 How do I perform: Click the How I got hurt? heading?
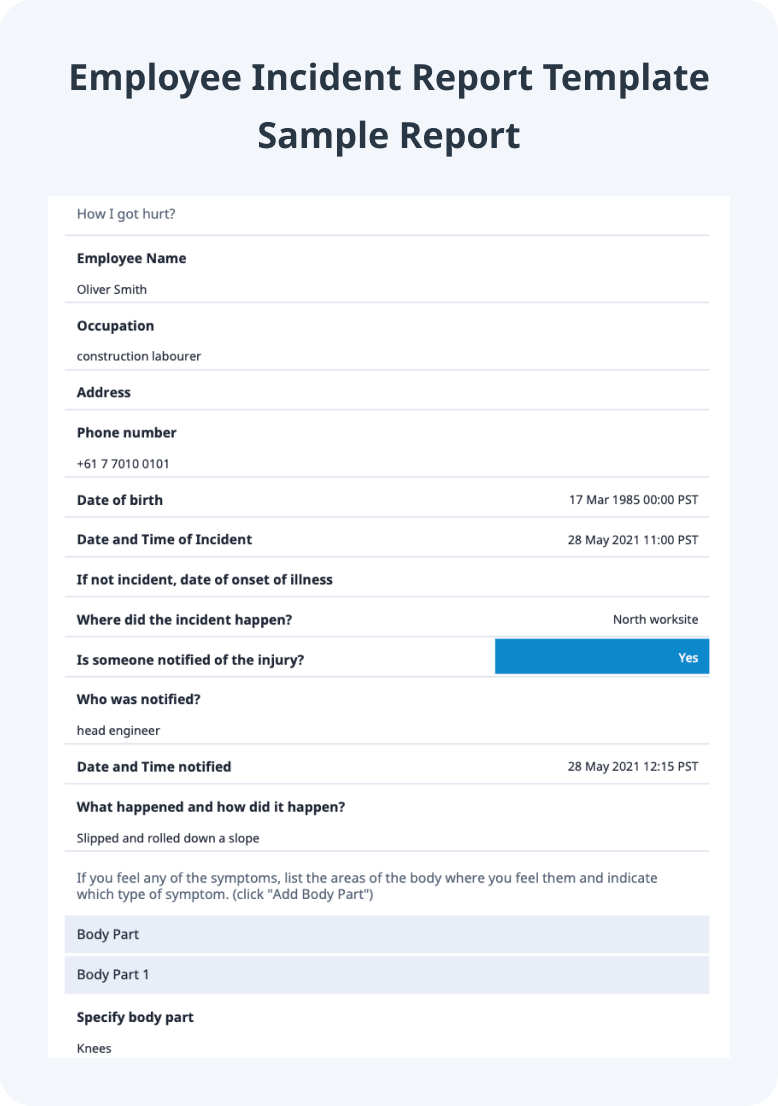coord(126,214)
